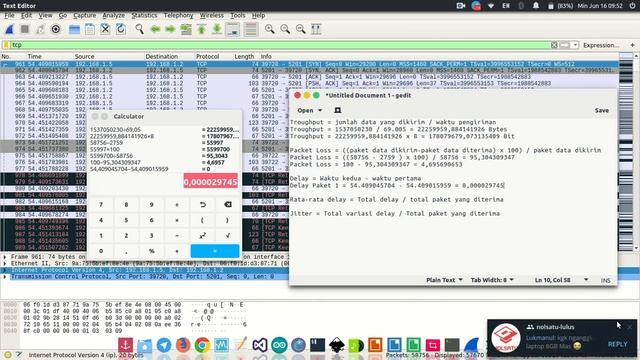640x360 pixels.
Task: Click the Expression... filter button
Action: point(601,45)
